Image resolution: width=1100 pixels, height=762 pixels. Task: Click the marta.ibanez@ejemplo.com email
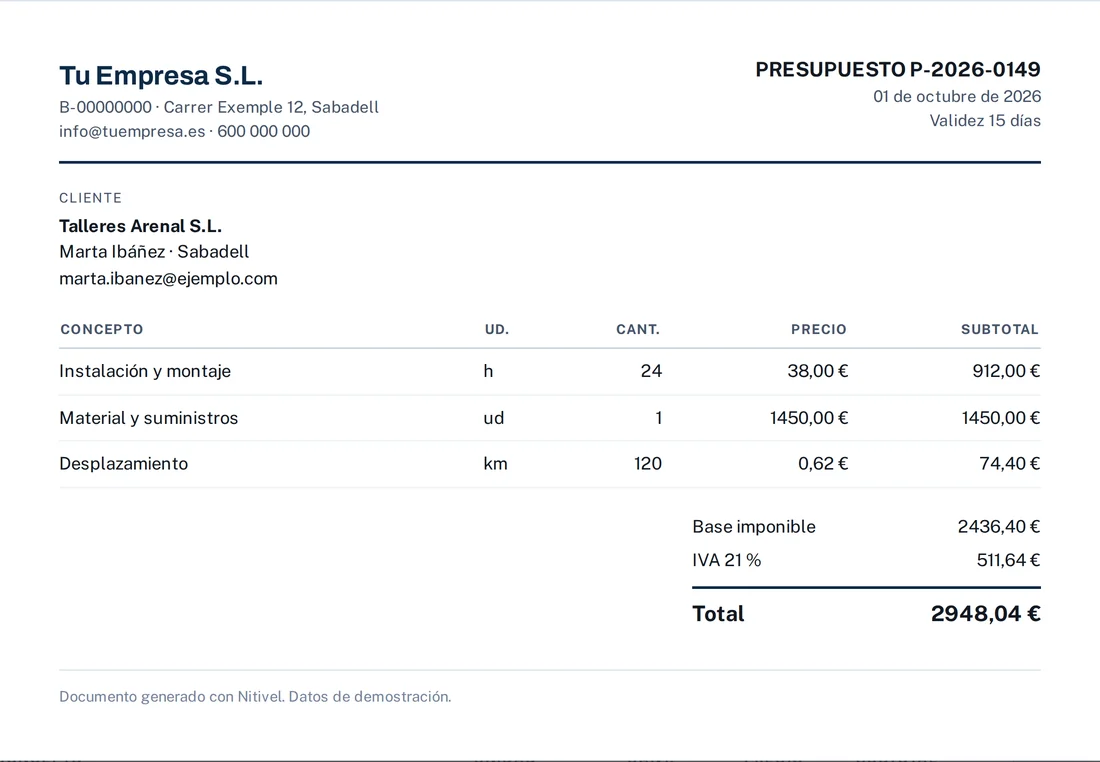point(168,279)
